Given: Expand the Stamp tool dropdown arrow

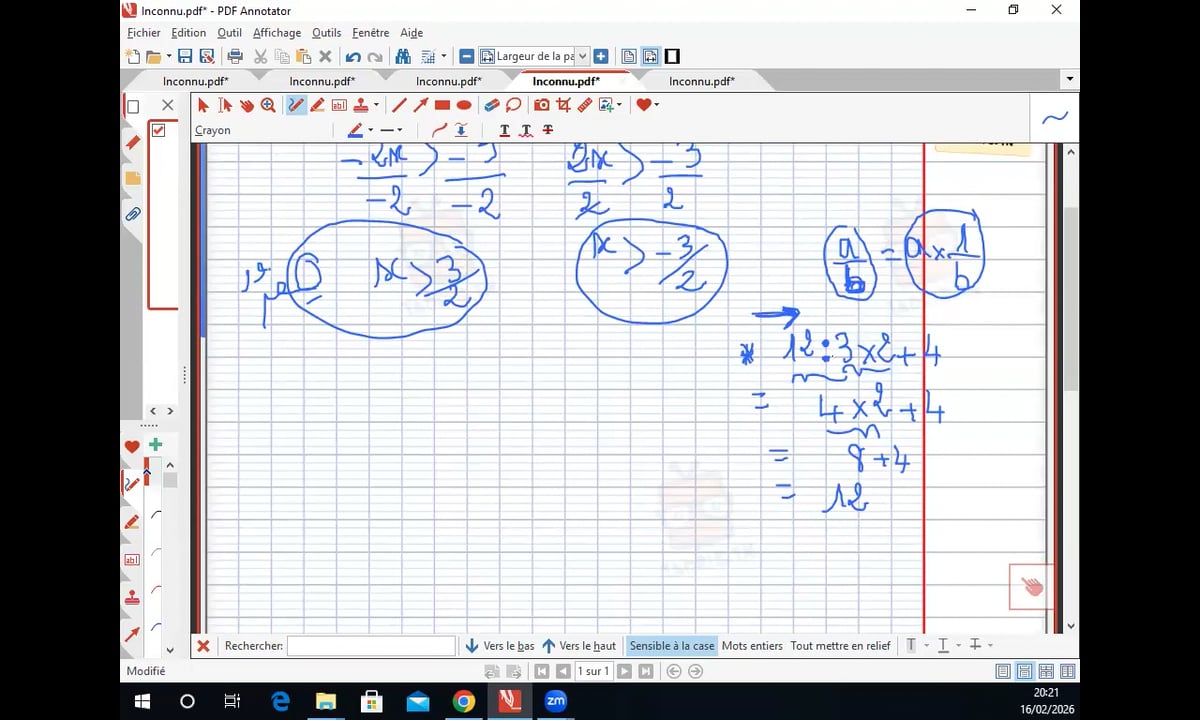Looking at the screenshot, I should [376, 105].
